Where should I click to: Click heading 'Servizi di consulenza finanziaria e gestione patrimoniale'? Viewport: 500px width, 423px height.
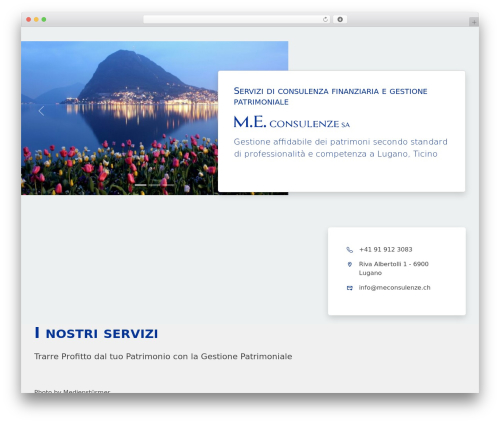[330, 96]
